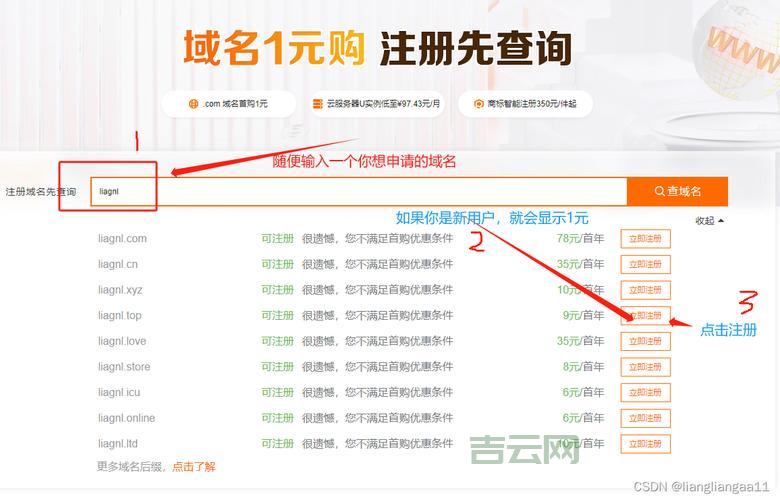This screenshot has width=780, height=500.
Task: Click the 35元/首年 price for liagnl.love
Action: (580, 341)
